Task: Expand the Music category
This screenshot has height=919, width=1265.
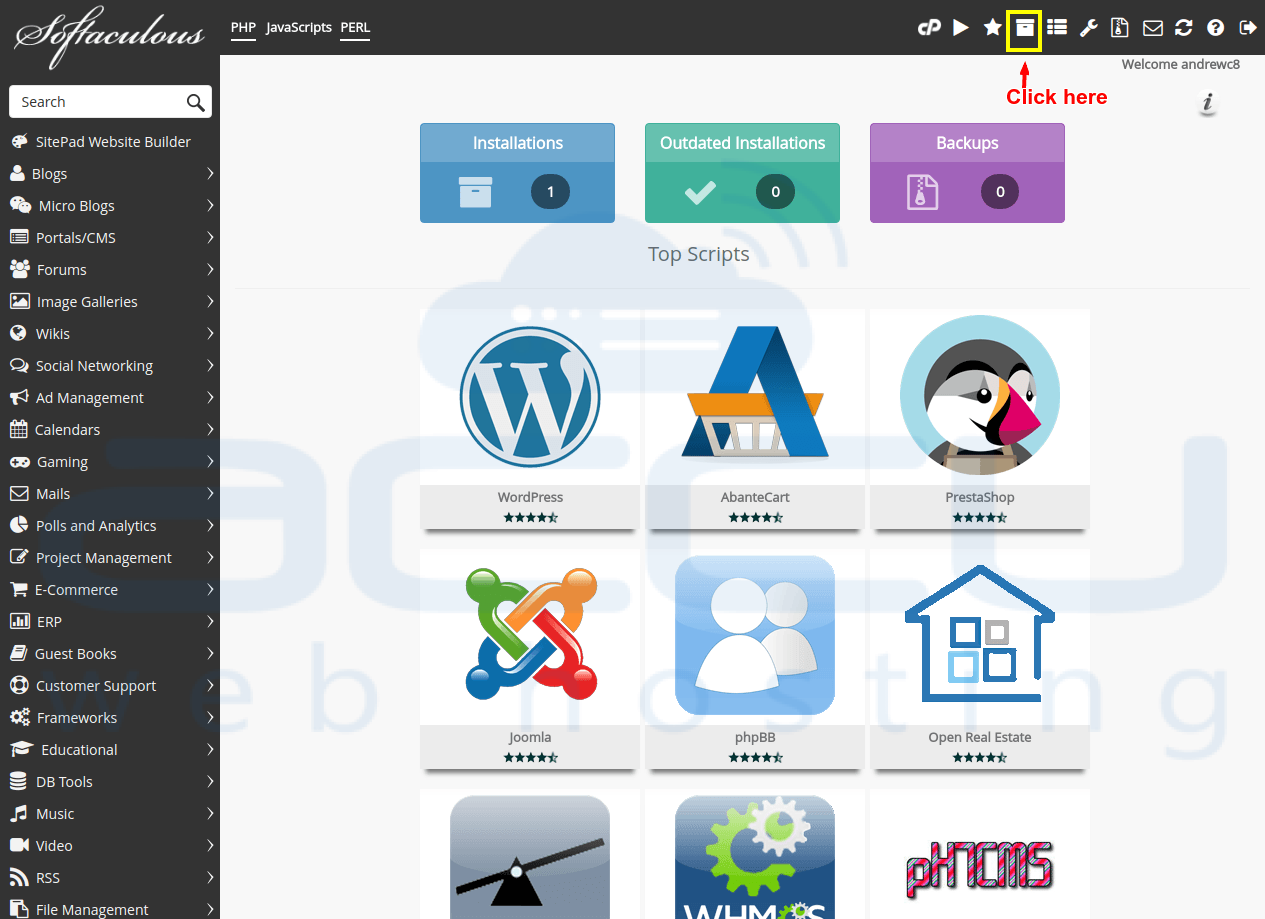Action: pos(110,814)
